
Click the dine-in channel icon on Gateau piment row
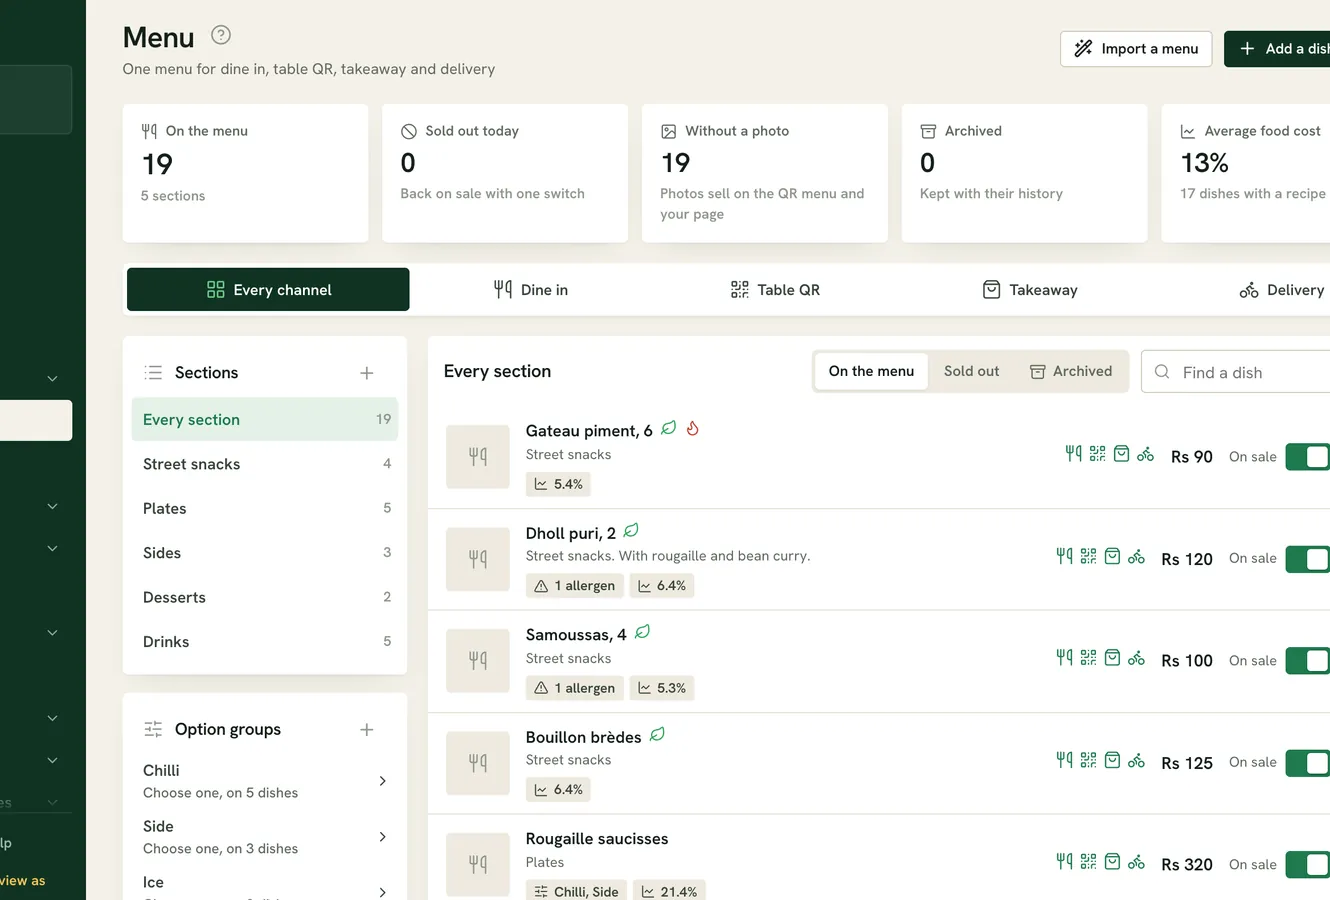tap(1073, 454)
